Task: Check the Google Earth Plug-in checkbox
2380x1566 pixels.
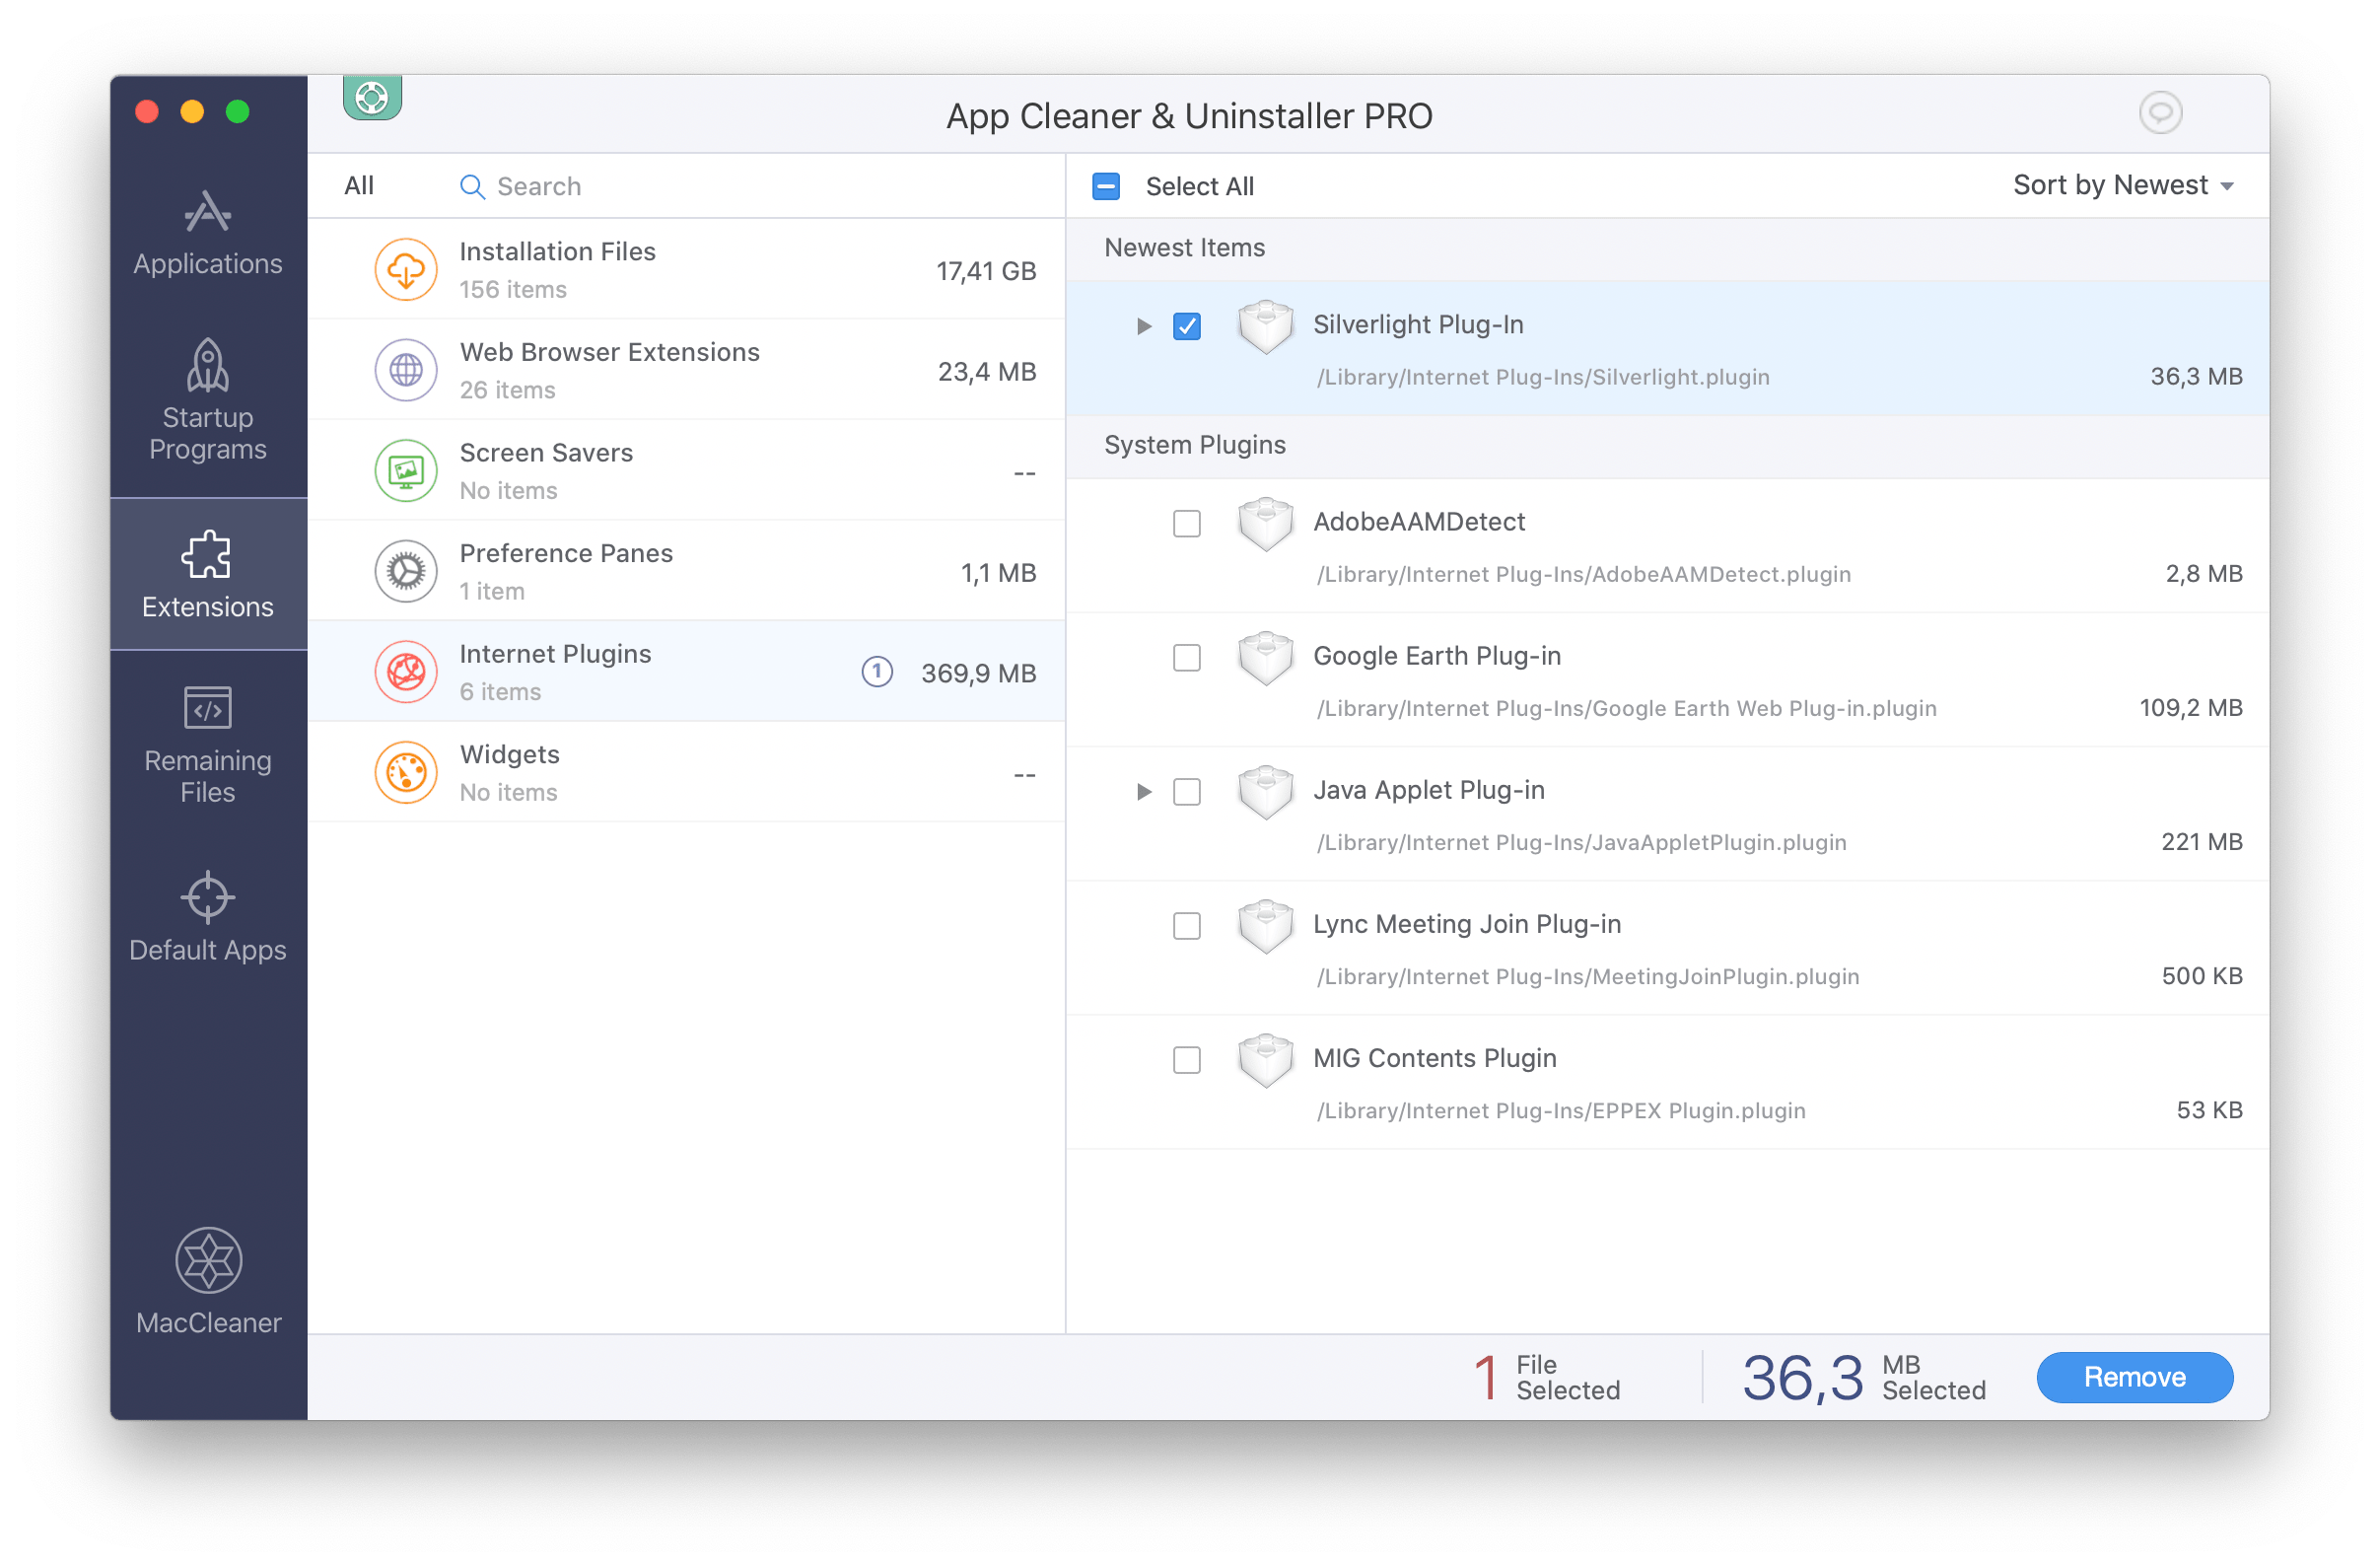Action: pos(1185,657)
